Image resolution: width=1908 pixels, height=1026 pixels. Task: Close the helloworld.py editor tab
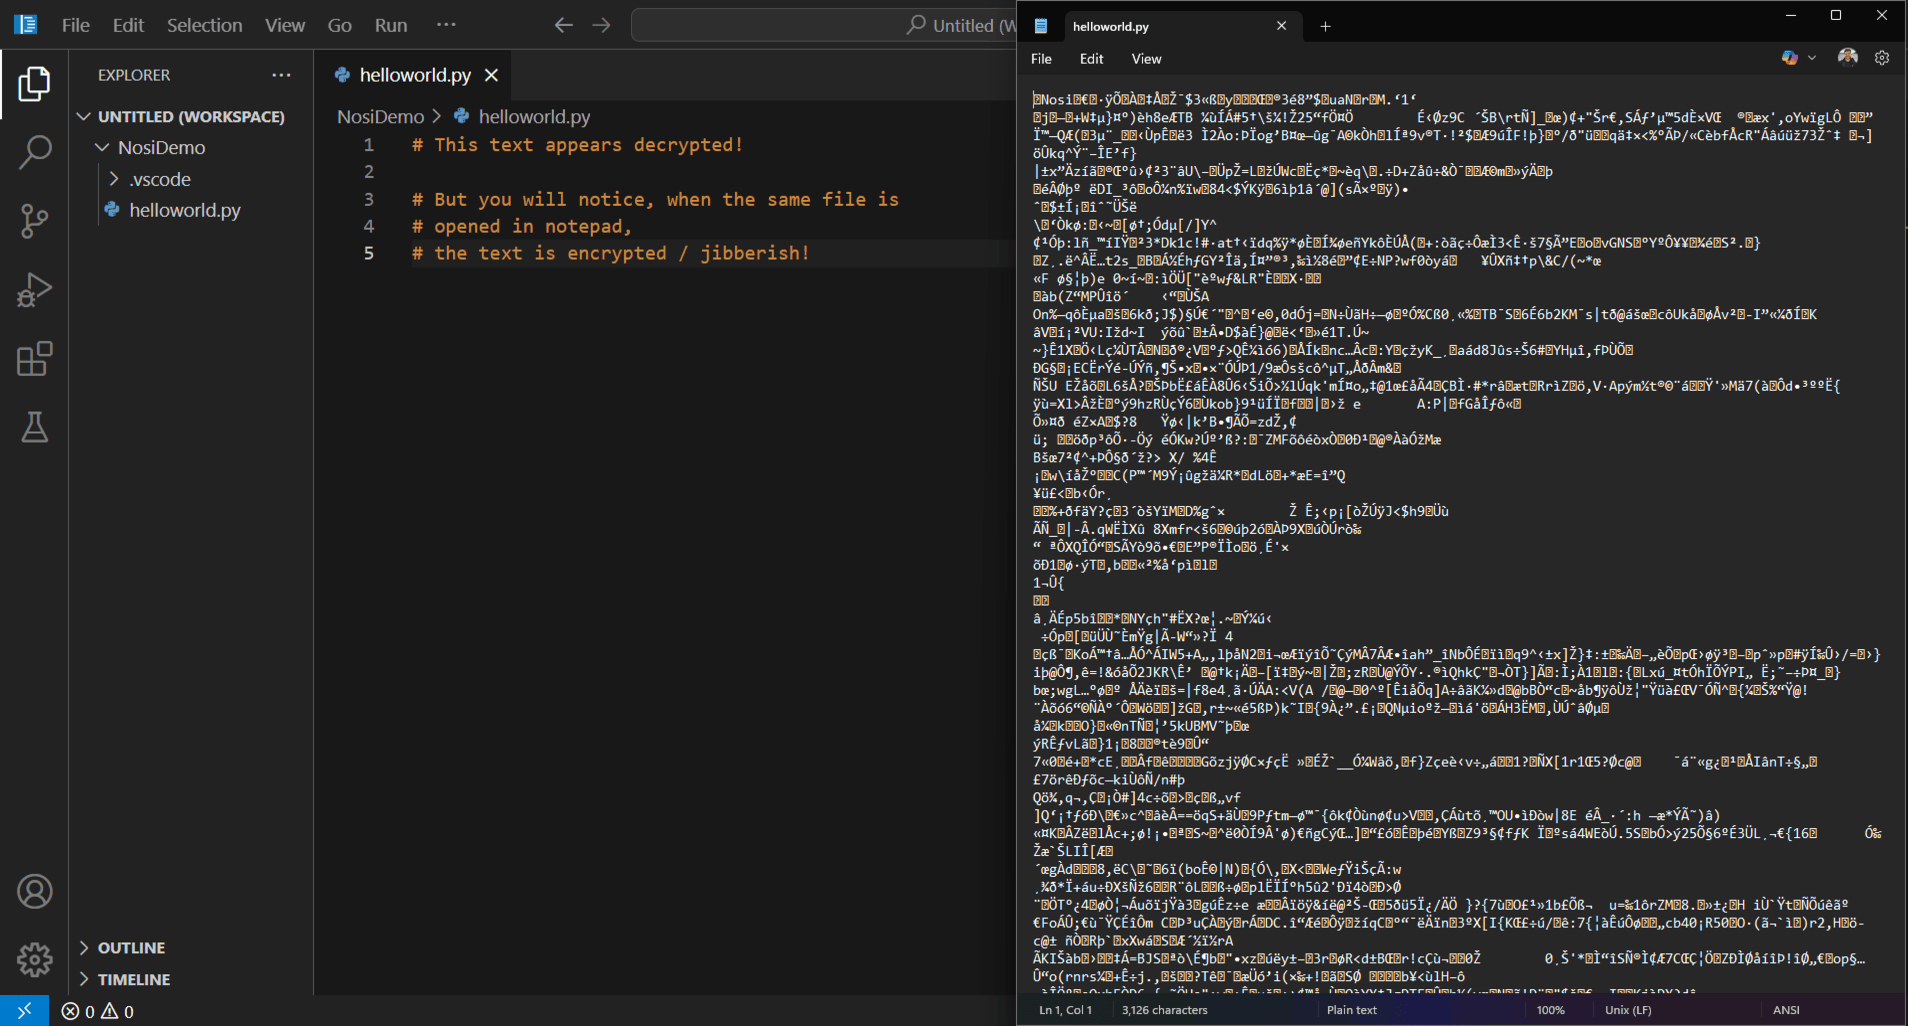click(x=491, y=75)
